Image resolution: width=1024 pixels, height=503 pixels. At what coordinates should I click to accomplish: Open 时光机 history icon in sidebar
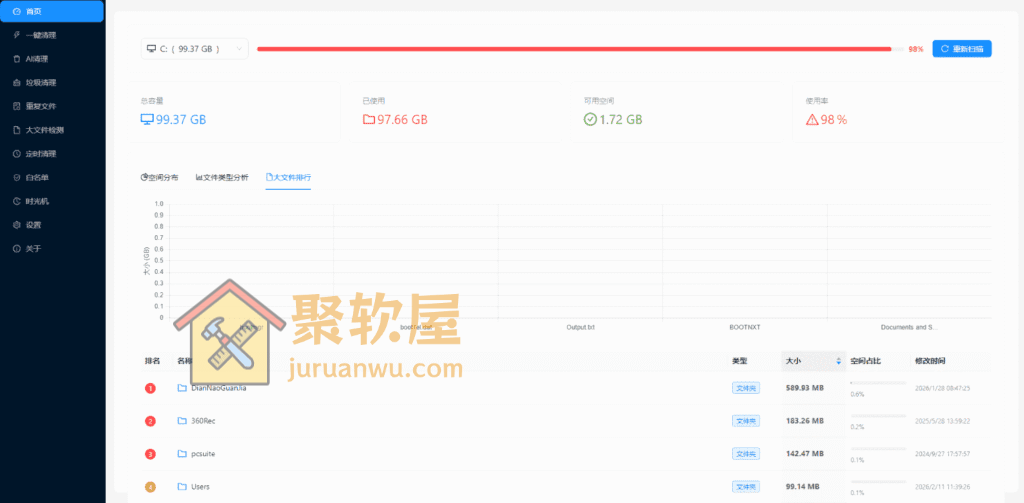click(17, 201)
